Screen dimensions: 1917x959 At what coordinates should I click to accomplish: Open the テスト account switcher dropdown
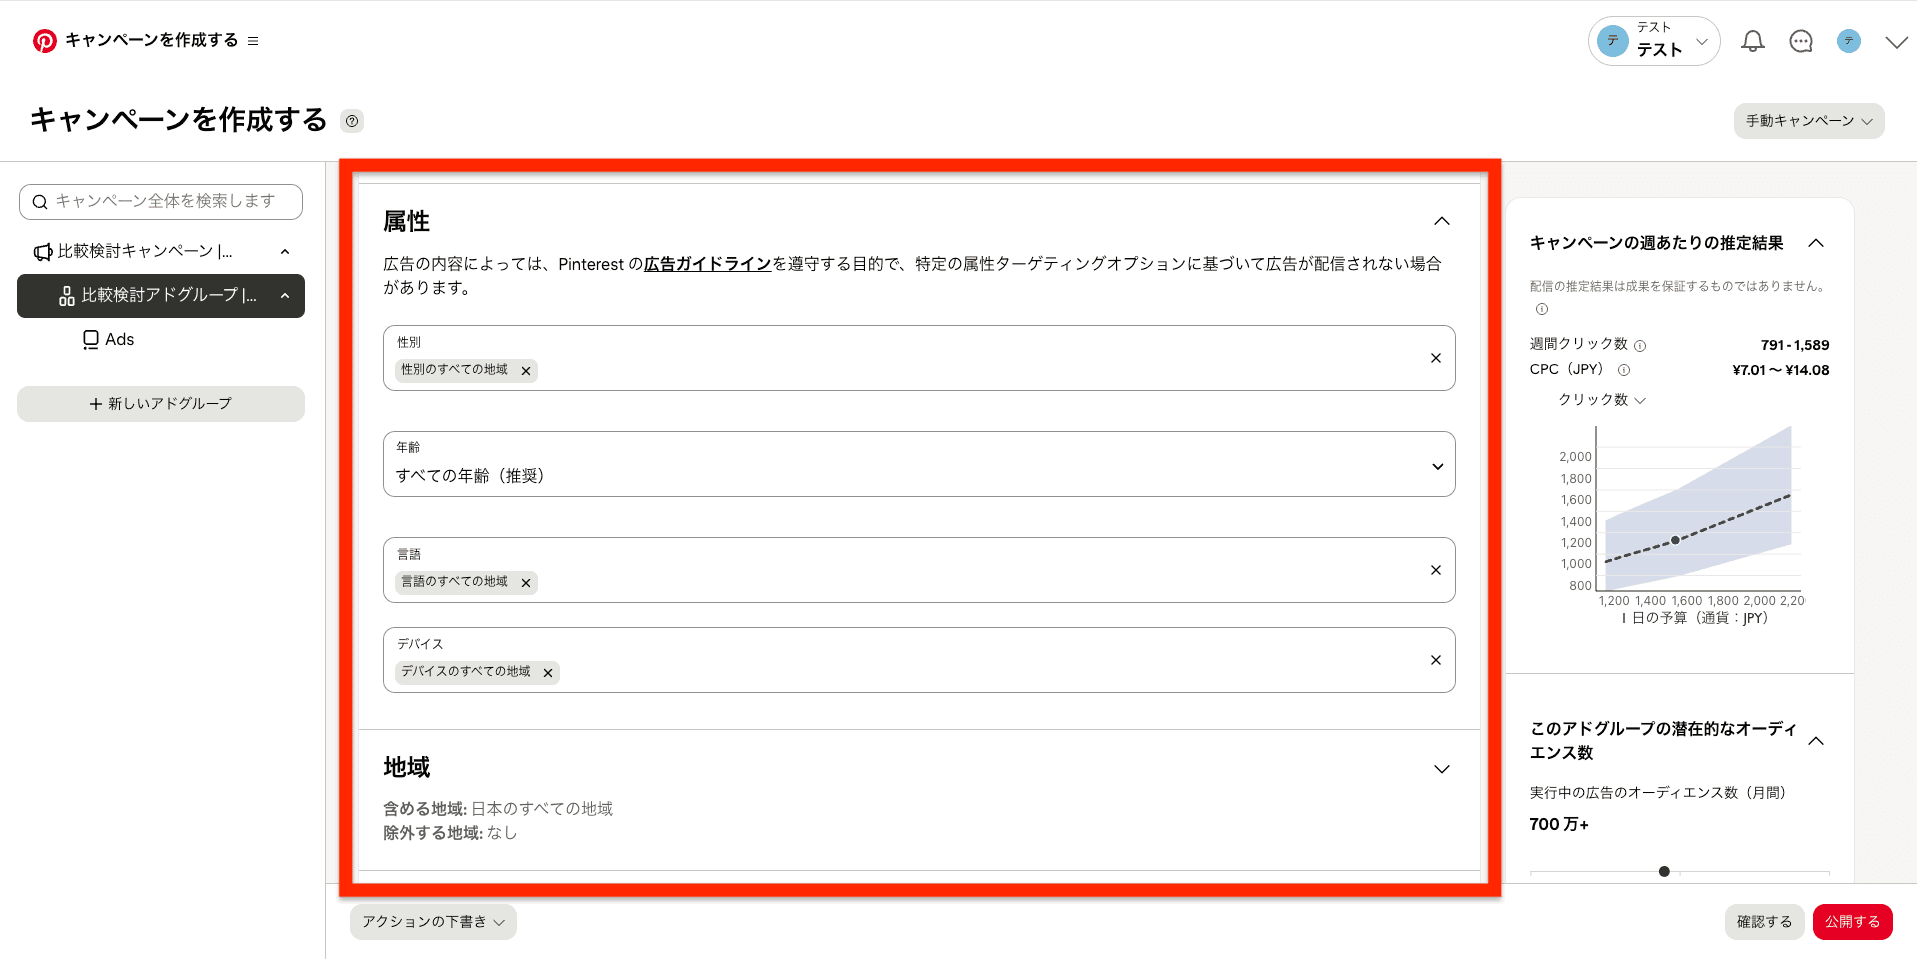pos(1654,41)
